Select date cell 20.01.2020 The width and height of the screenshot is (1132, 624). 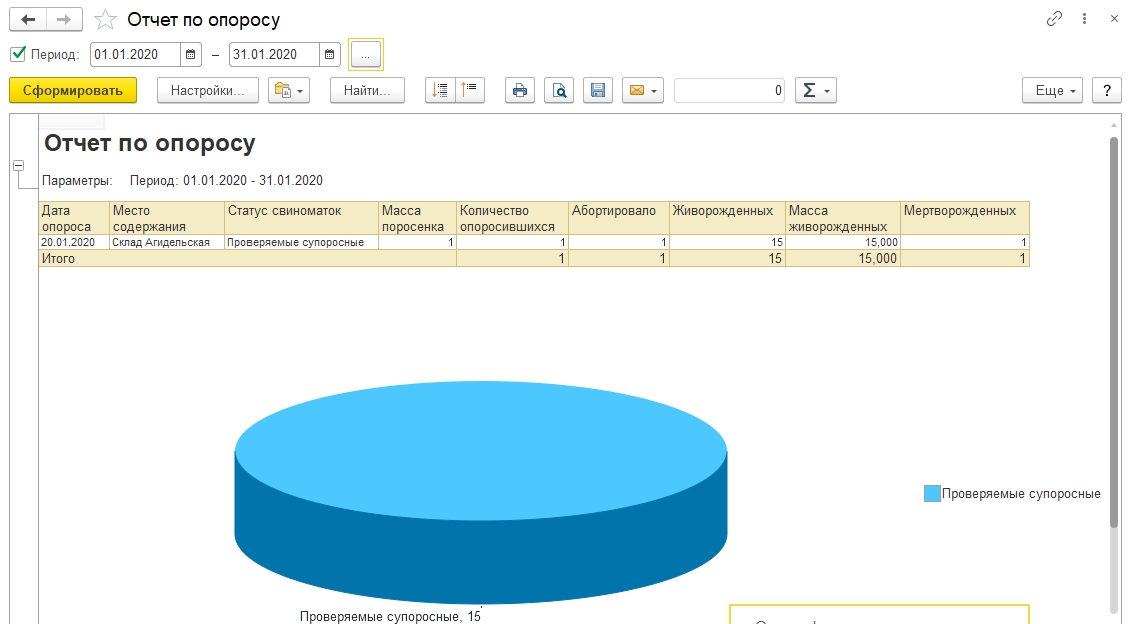[x=74, y=242]
